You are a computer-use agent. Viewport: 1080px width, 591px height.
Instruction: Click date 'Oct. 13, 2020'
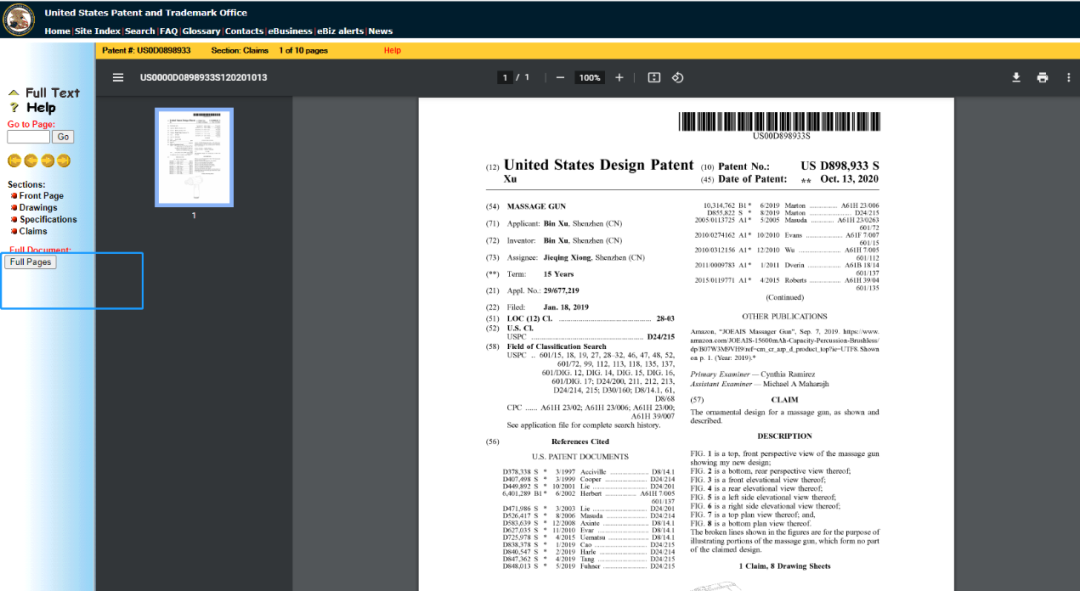point(849,179)
